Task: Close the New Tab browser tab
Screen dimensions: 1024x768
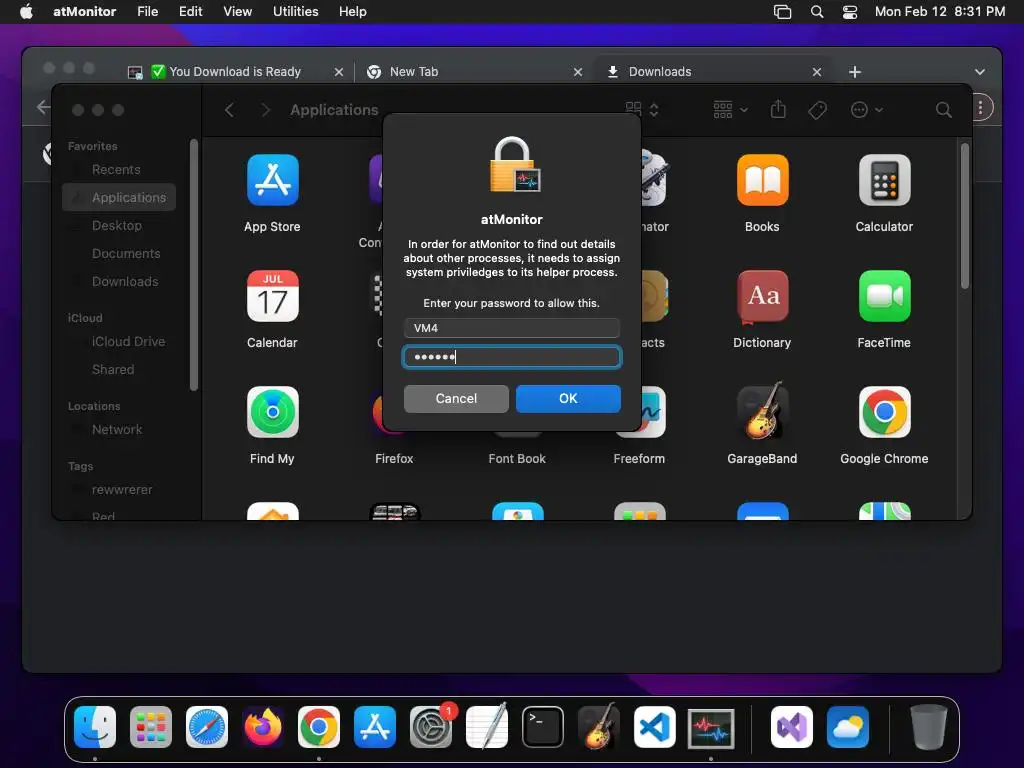Action: click(x=578, y=72)
